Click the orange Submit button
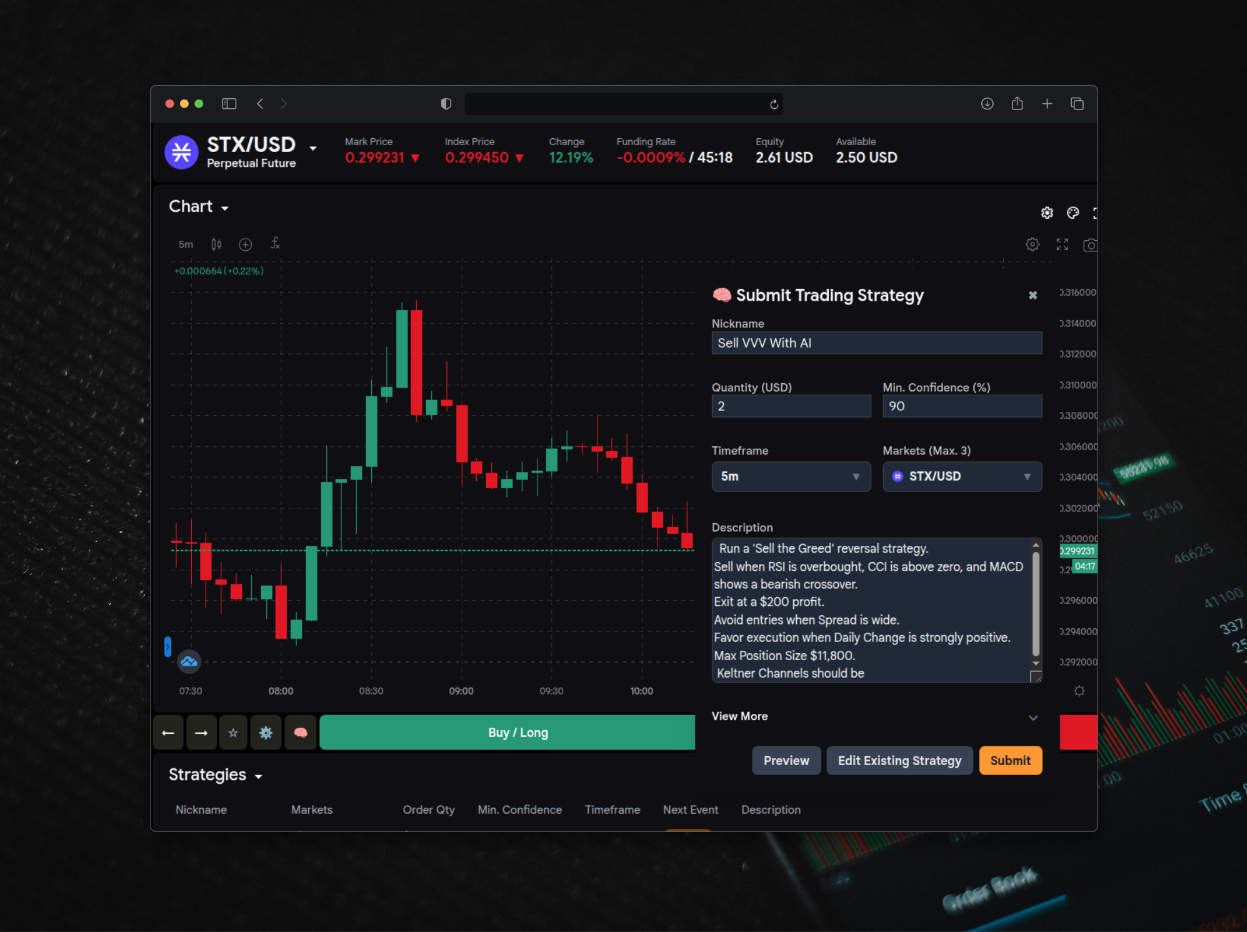Viewport: 1247px width, 932px height. [x=1010, y=761]
